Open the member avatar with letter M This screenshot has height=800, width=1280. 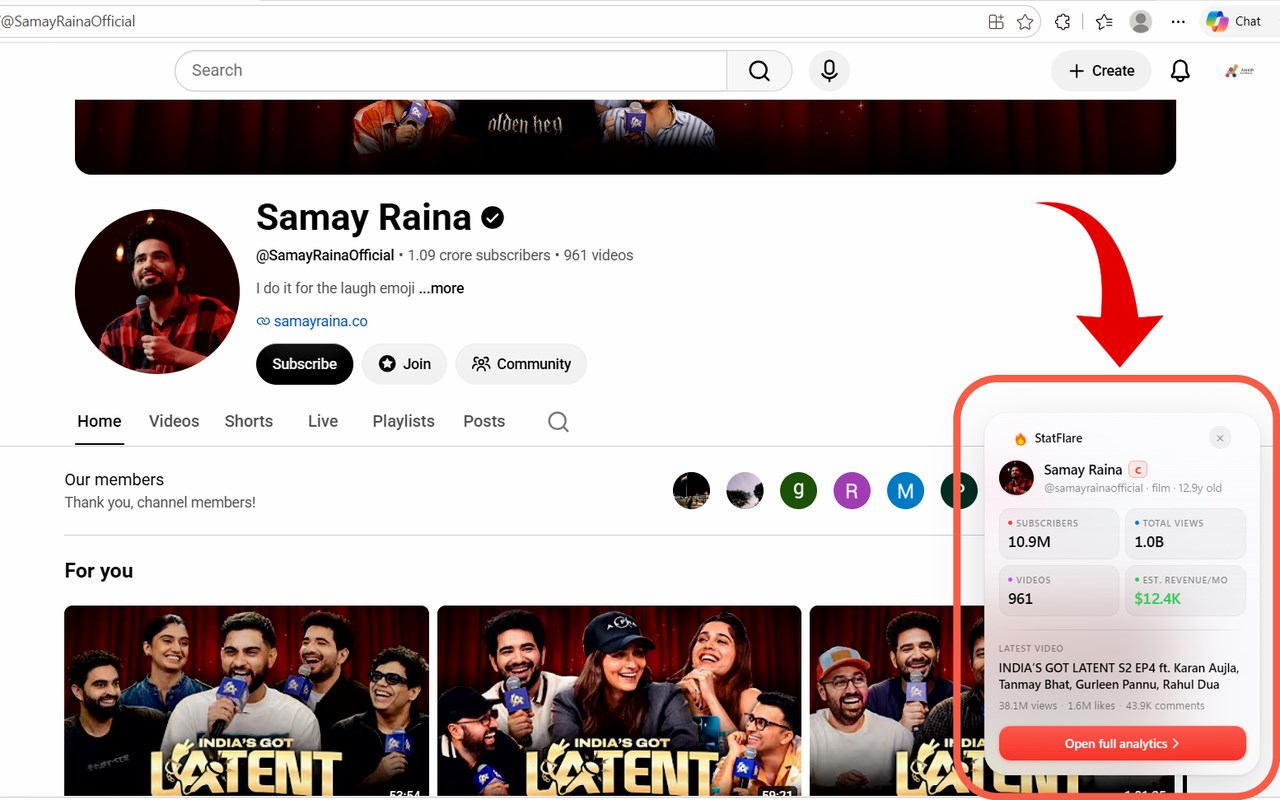(x=905, y=491)
